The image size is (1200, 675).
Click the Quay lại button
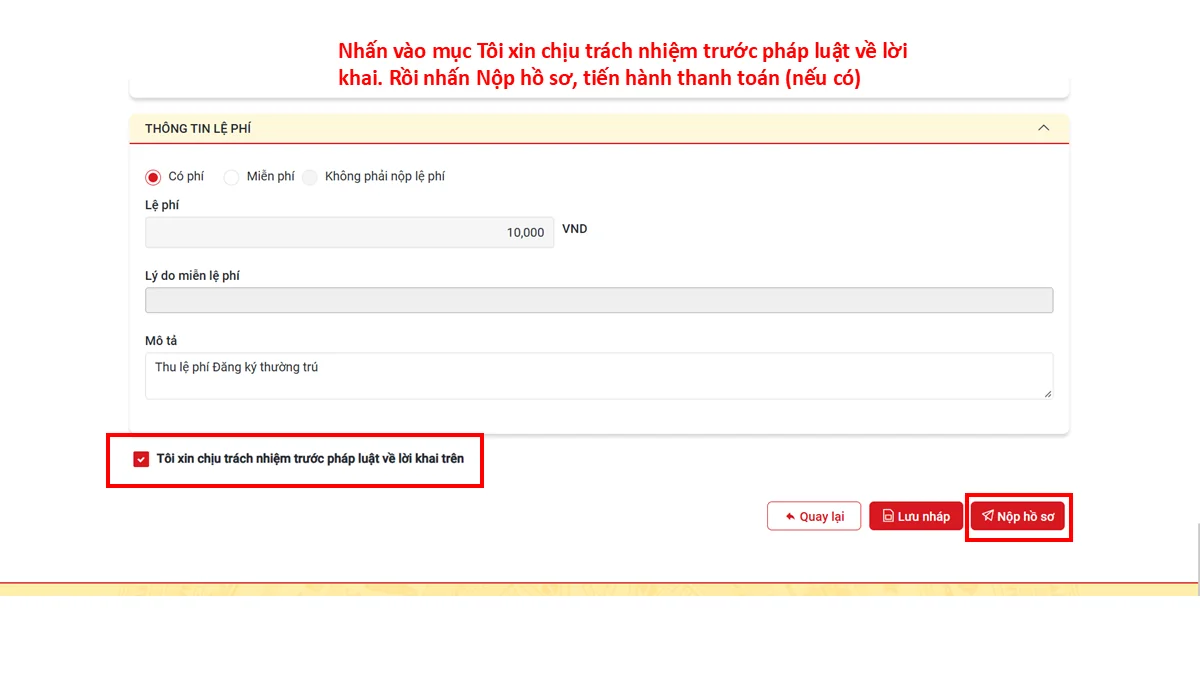(814, 516)
